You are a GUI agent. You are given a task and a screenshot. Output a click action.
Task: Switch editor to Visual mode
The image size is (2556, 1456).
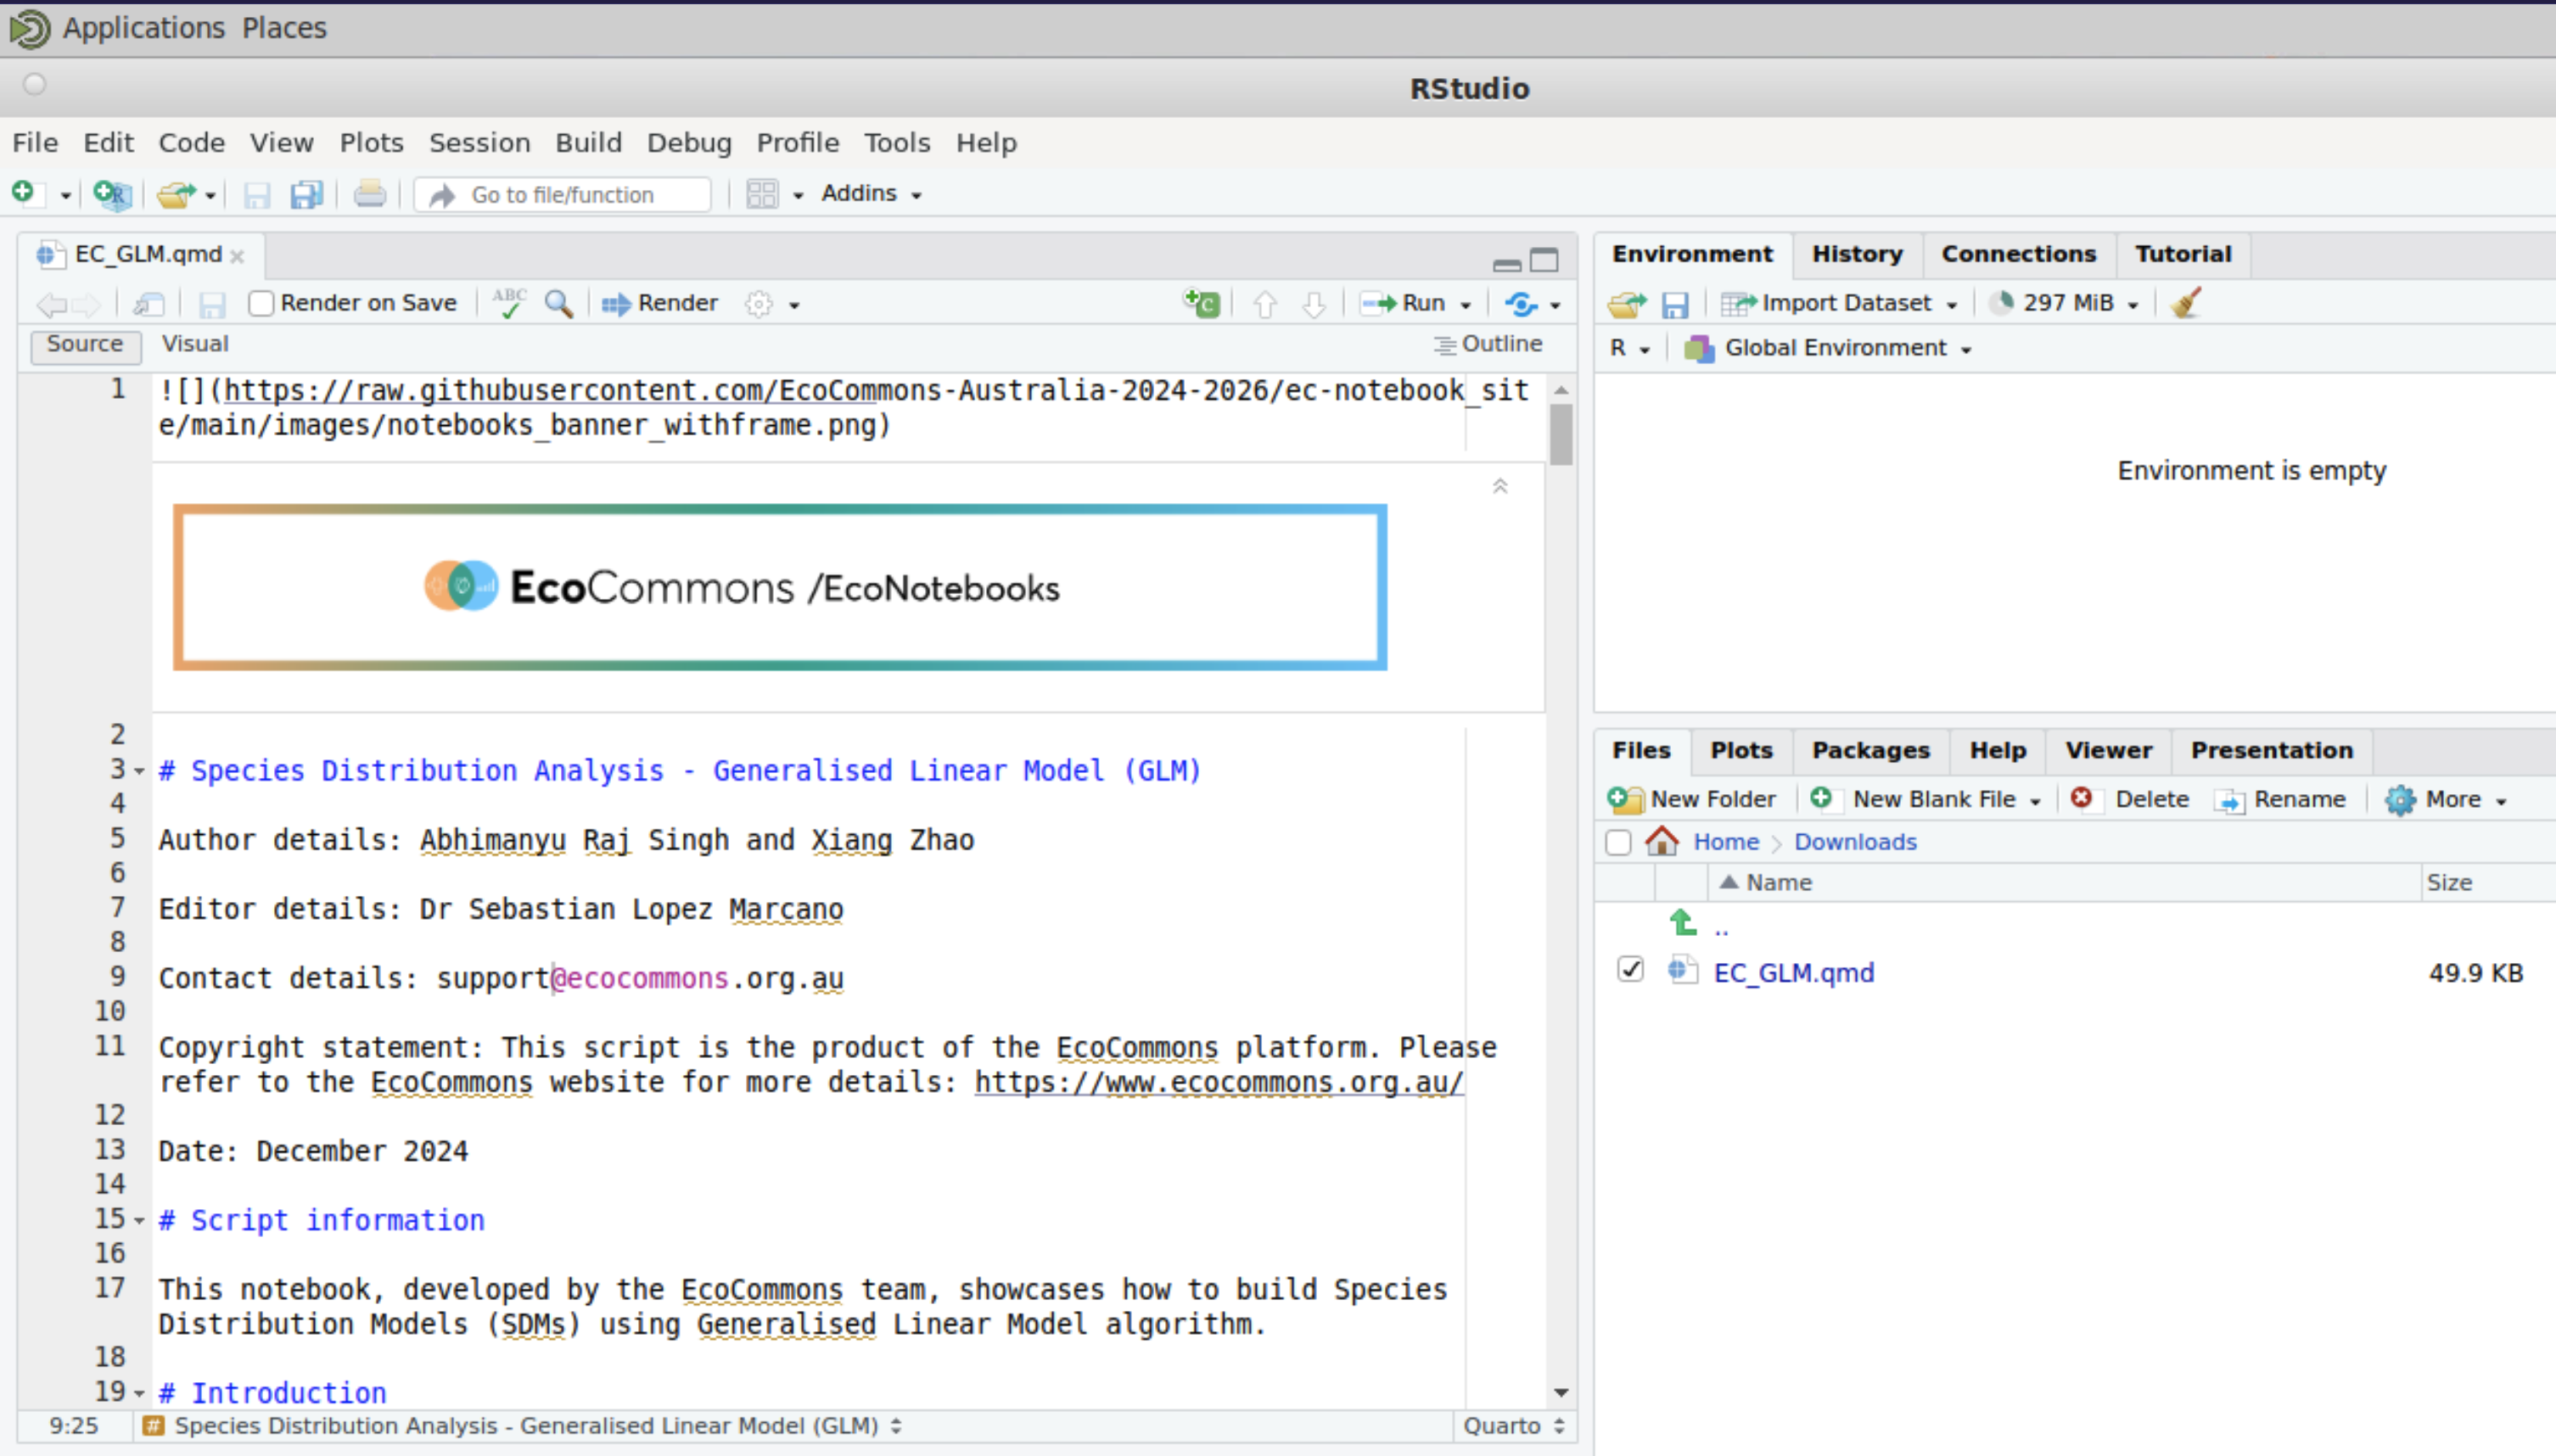(x=195, y=344)
